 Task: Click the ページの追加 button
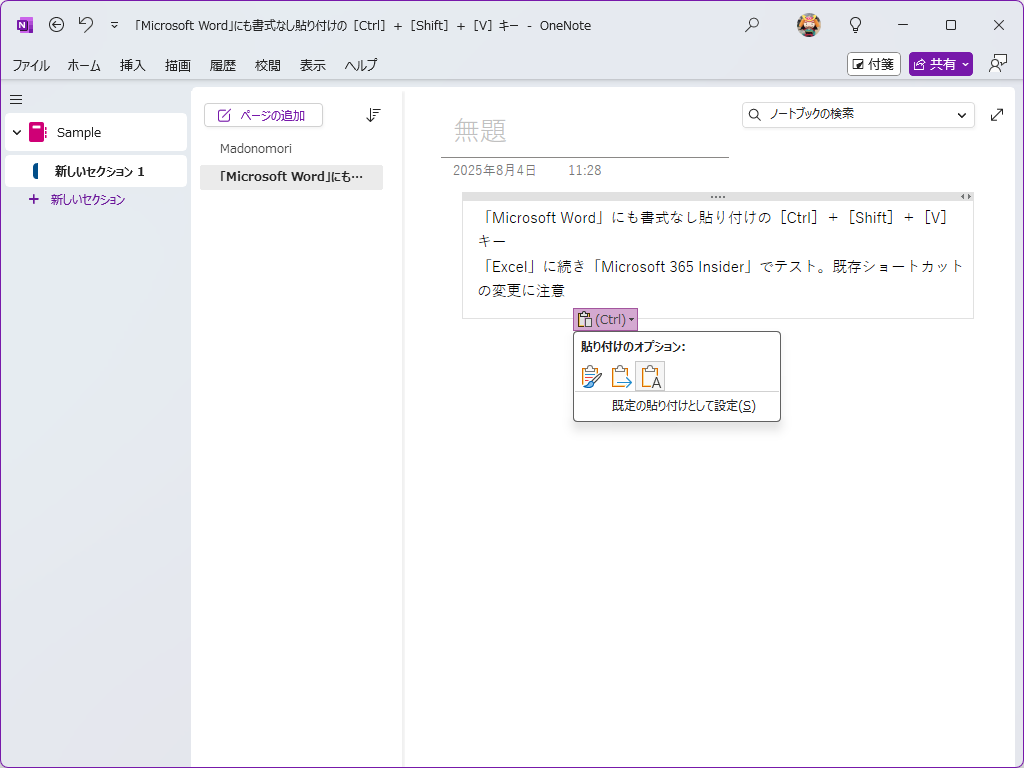click(x=263, y=115)
